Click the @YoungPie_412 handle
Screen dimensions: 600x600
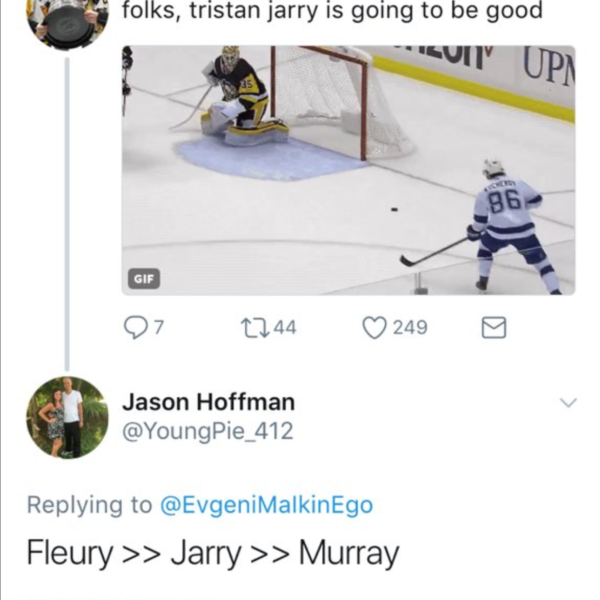[207, 431]
